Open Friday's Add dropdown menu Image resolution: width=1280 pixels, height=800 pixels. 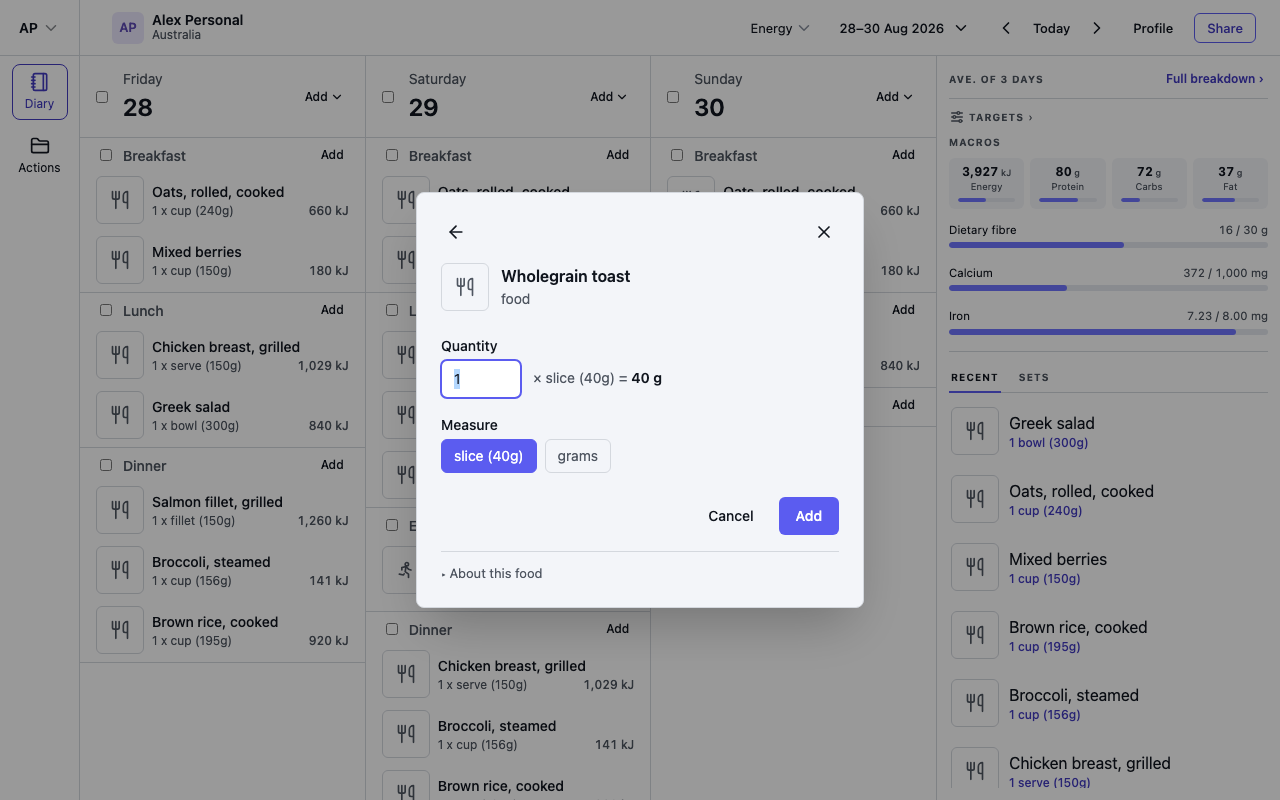pos(323,97)
